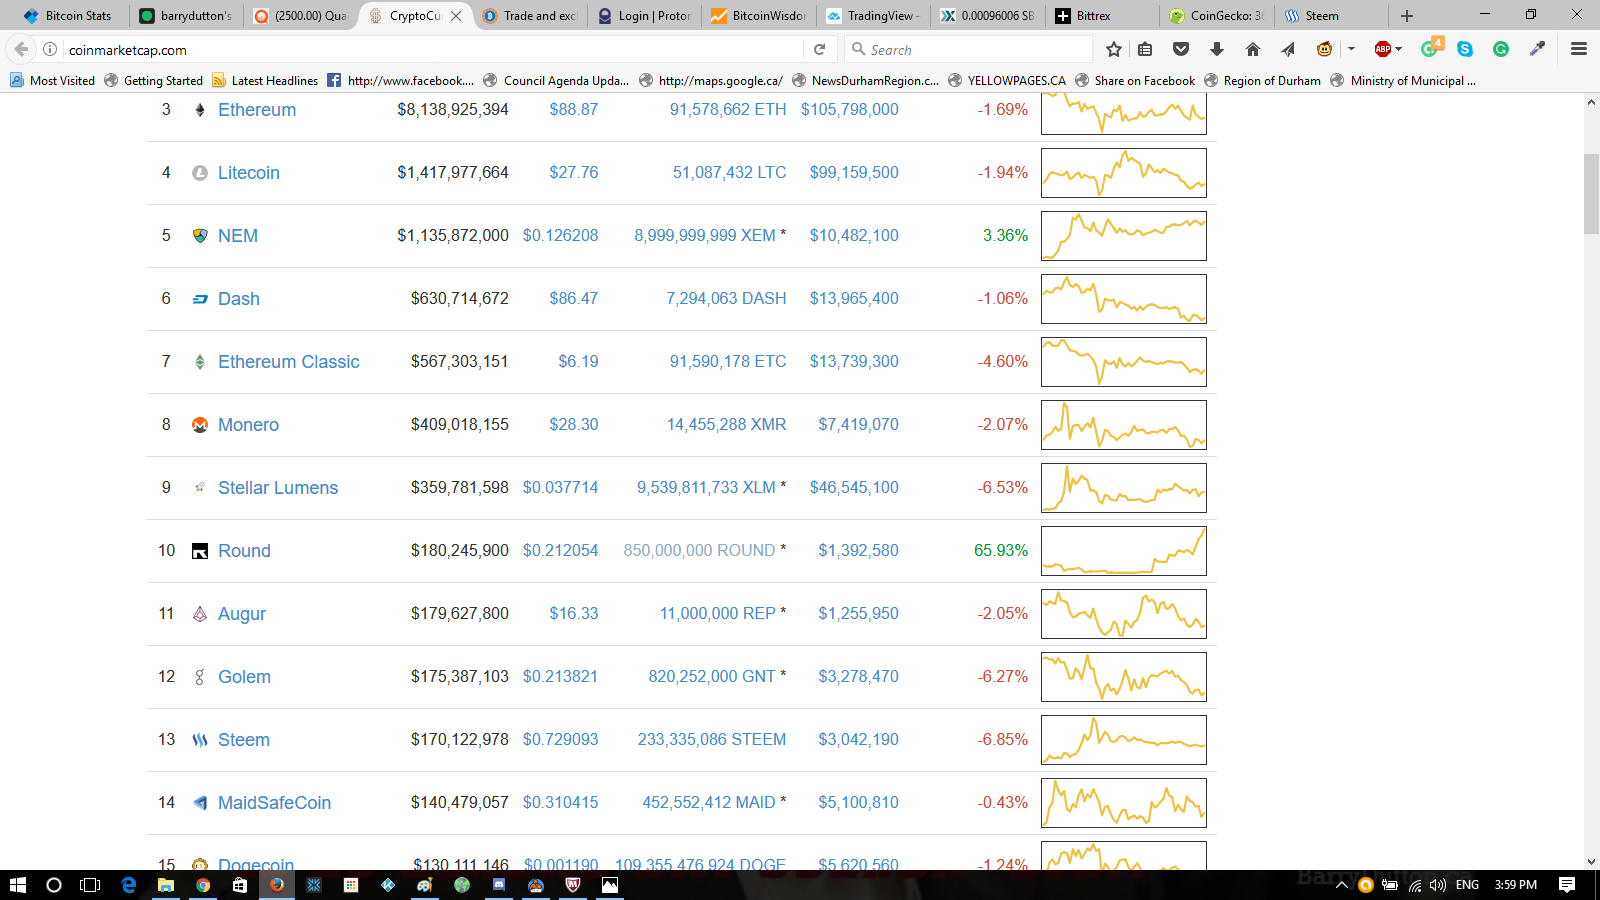Viewport: 1600px width, 900px height.
Task: Switch to the TradingView tab
Action: (x=873, y=16)
